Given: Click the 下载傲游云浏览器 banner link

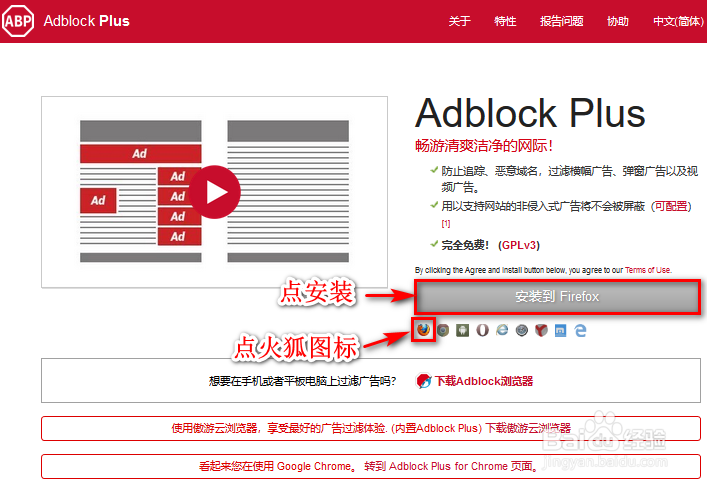Looking at the screenshot, I should tap(528, 428).
